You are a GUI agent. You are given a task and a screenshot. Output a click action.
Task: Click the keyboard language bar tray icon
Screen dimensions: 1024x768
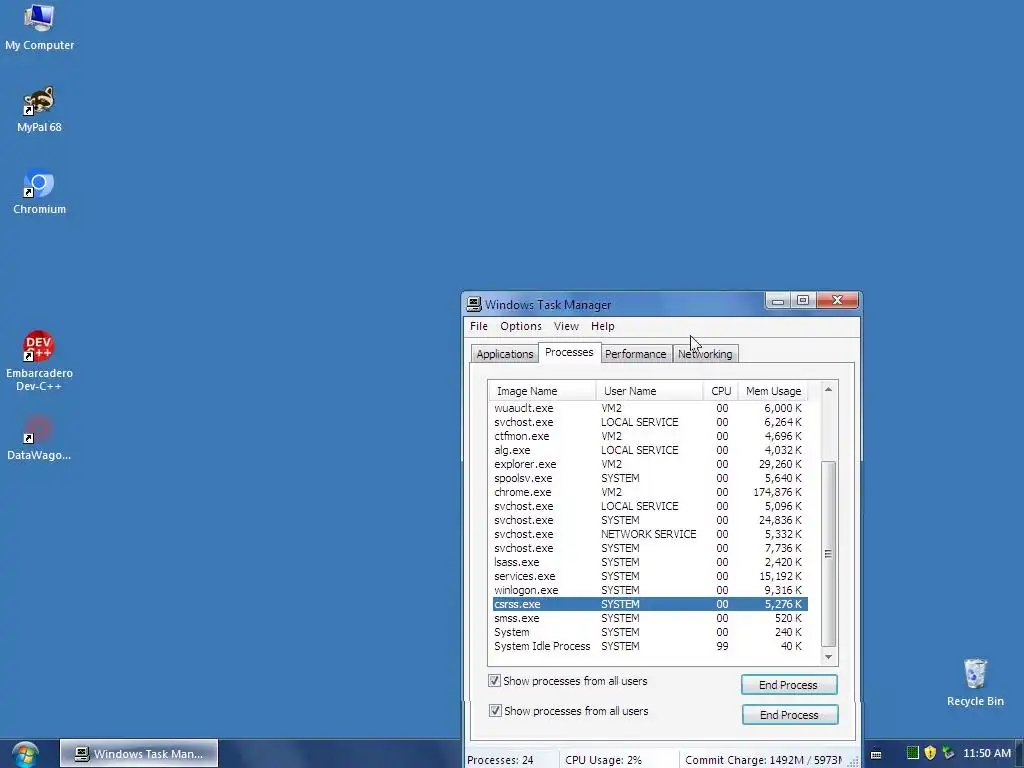pos(876,754)
